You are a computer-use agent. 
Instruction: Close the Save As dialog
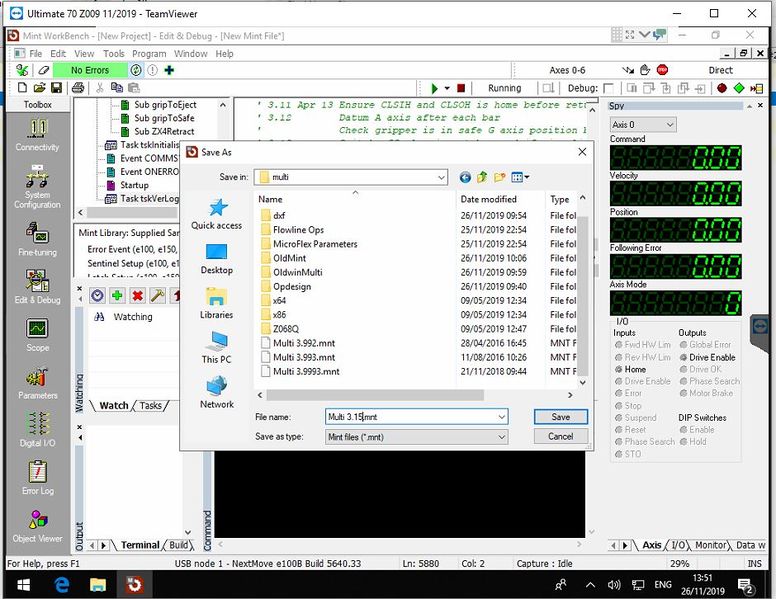pos(582,152)
